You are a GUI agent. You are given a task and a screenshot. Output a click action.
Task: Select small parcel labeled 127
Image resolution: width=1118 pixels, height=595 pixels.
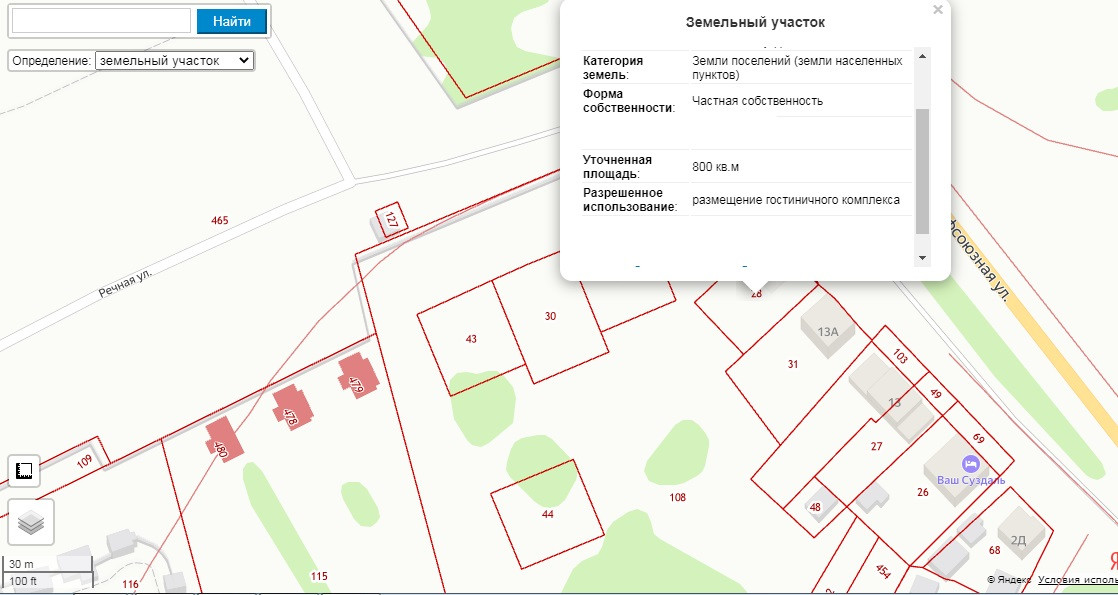coord(391,220)
